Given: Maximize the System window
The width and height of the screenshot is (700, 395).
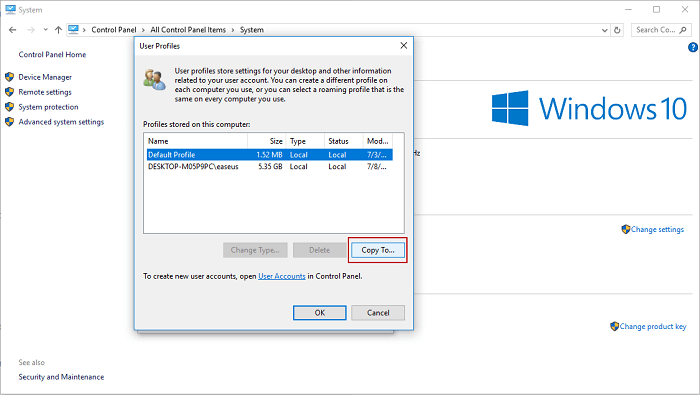Looking at the screenshot, I should tap(656, 9).
